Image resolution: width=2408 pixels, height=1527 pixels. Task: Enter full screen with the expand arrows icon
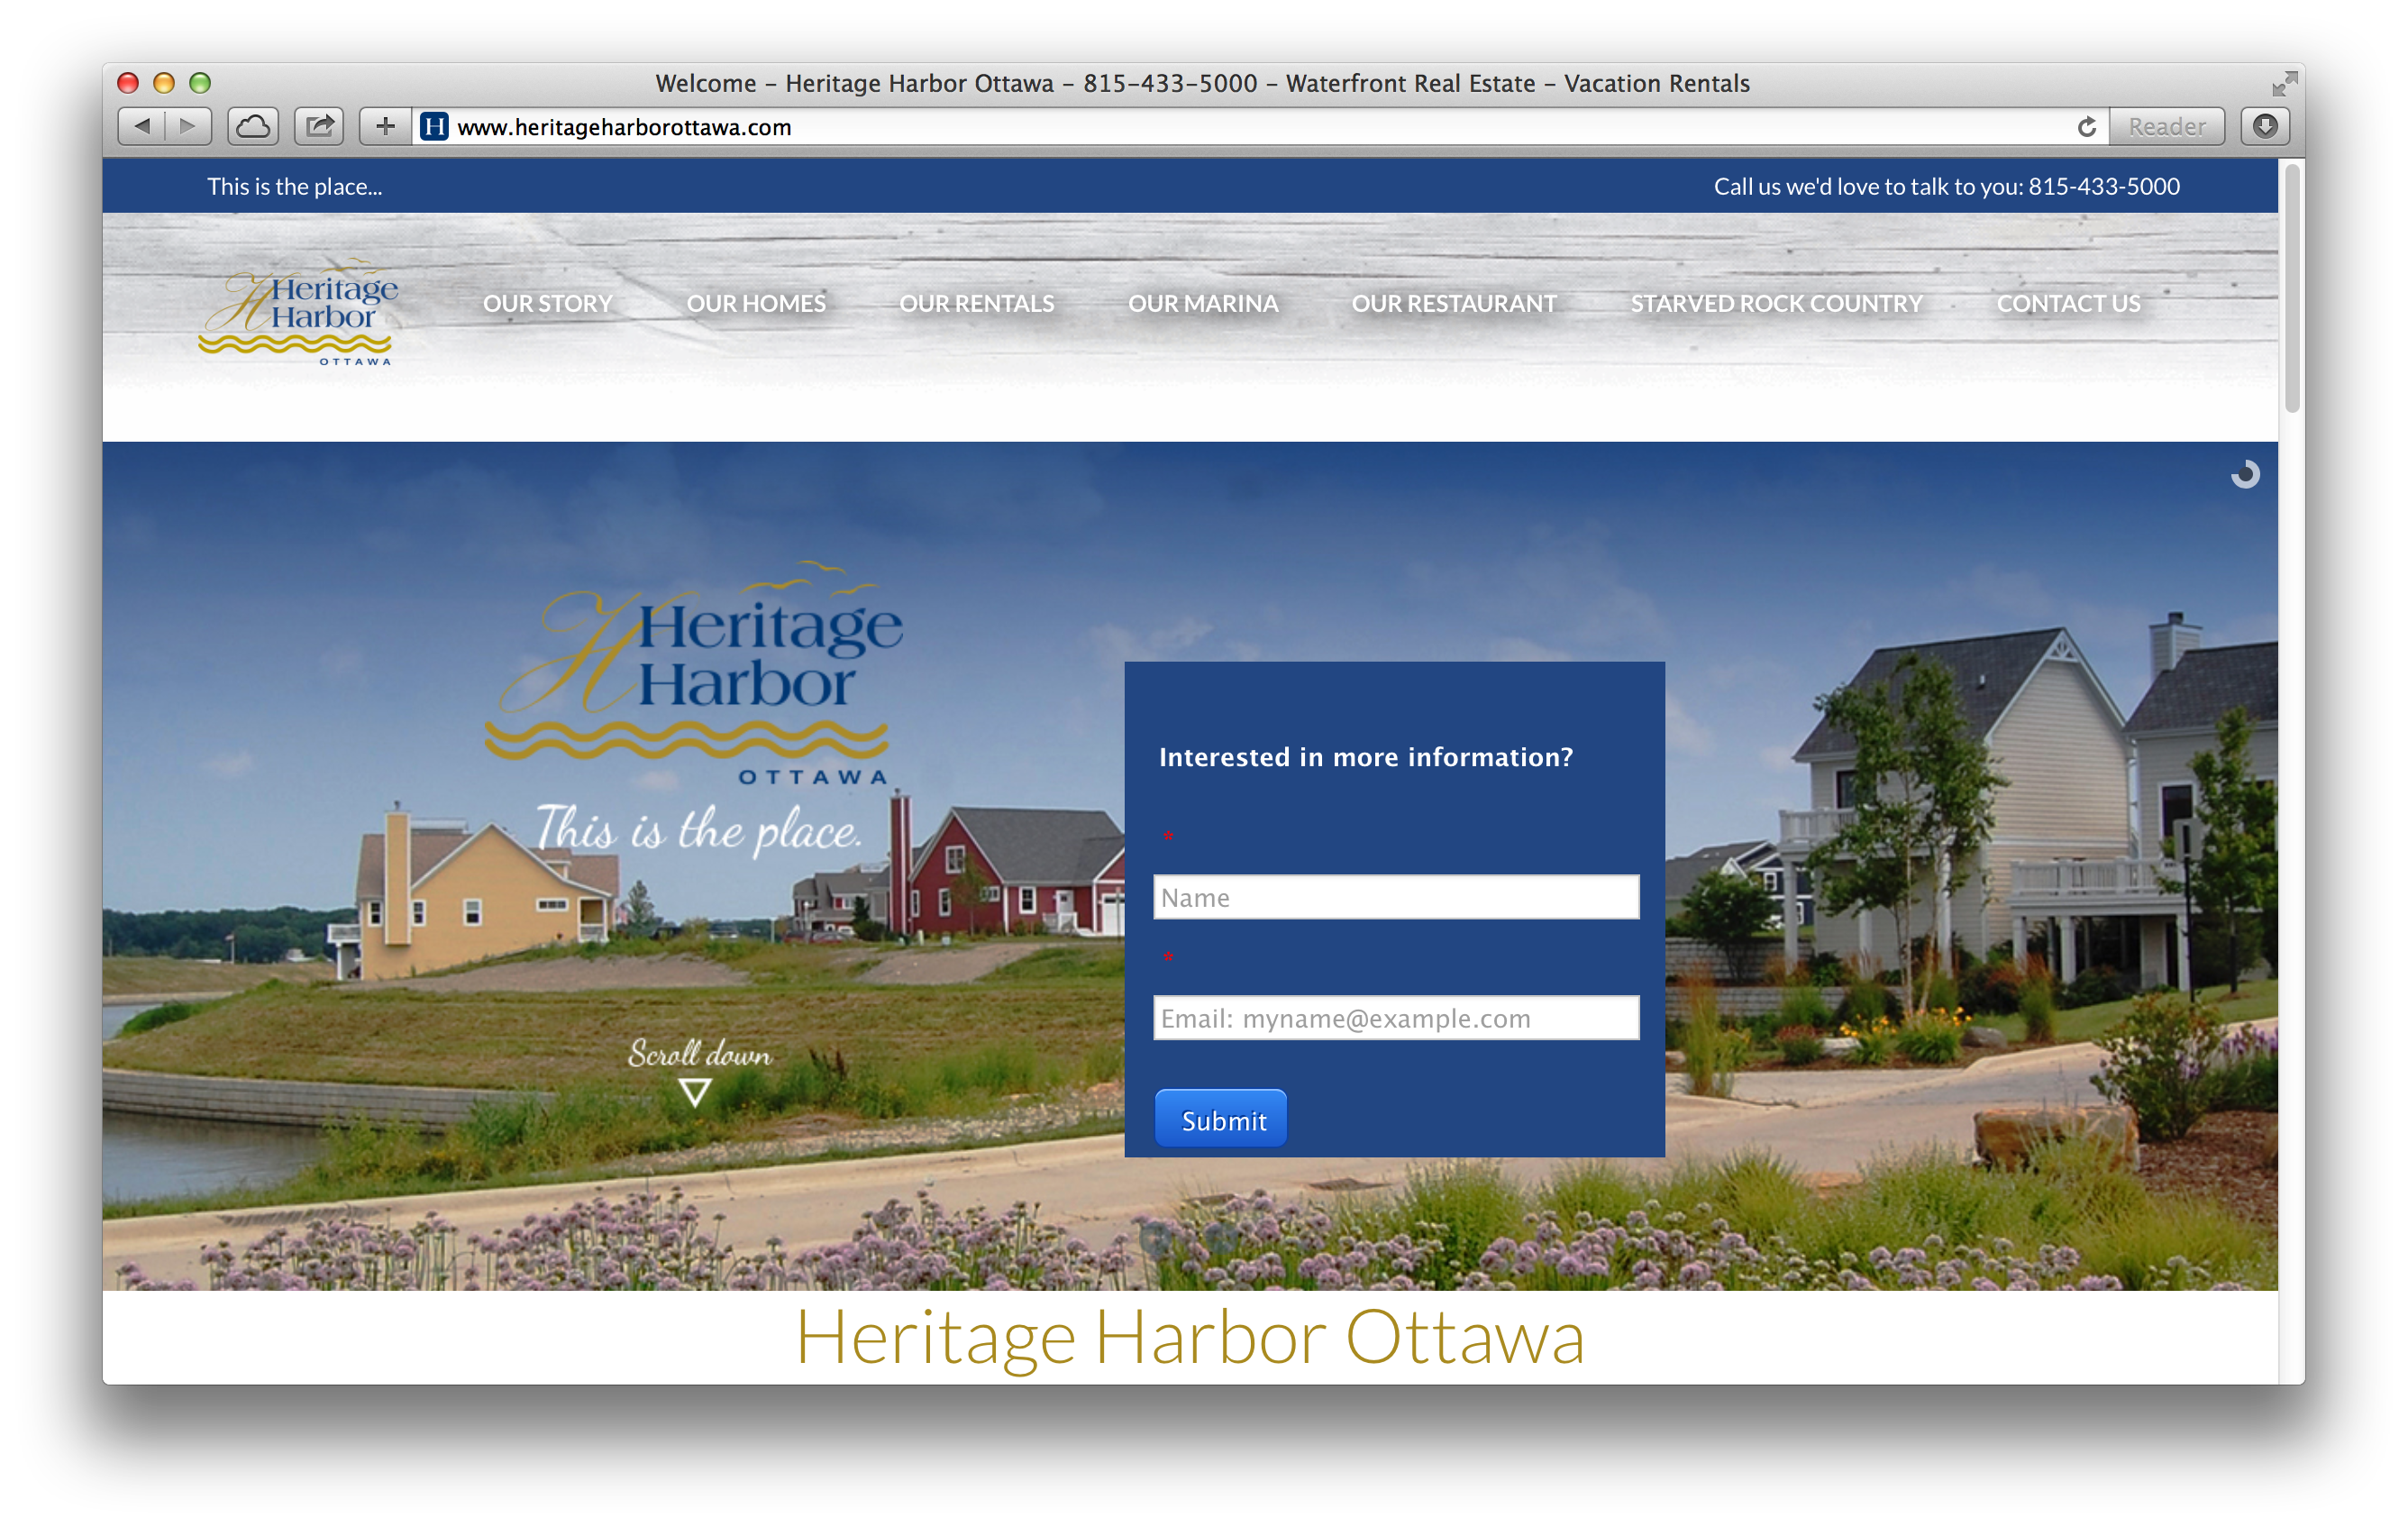point(2284,84)
